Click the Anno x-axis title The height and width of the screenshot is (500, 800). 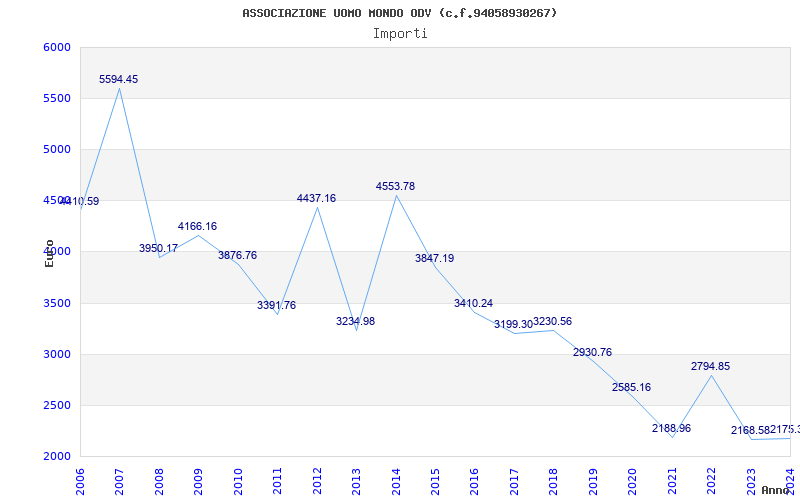coord(775,490)
